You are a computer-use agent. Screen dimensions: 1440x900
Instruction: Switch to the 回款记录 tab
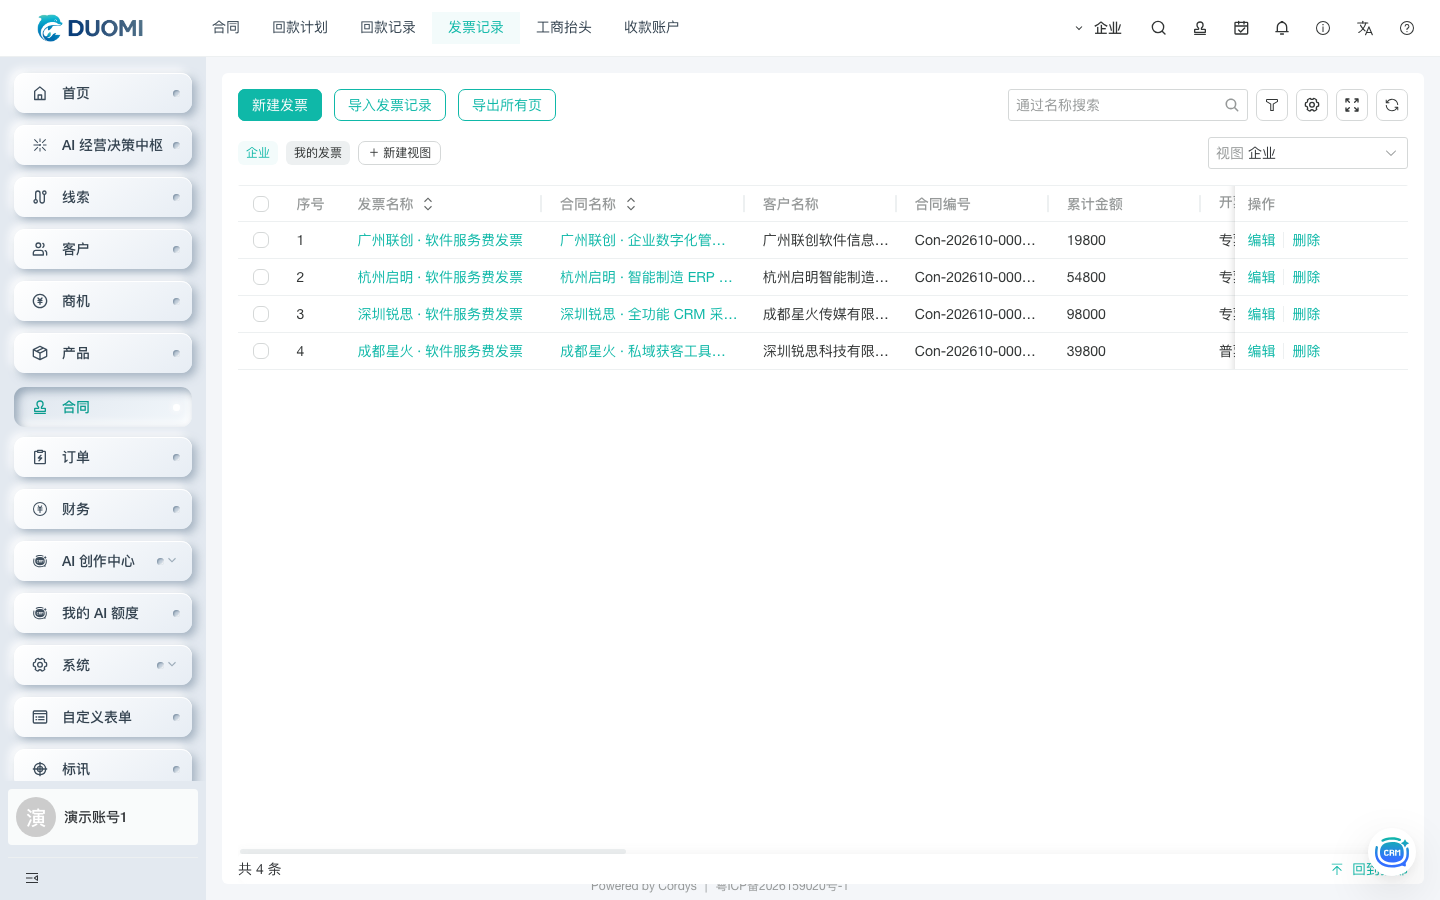click(x=388, y=28)
